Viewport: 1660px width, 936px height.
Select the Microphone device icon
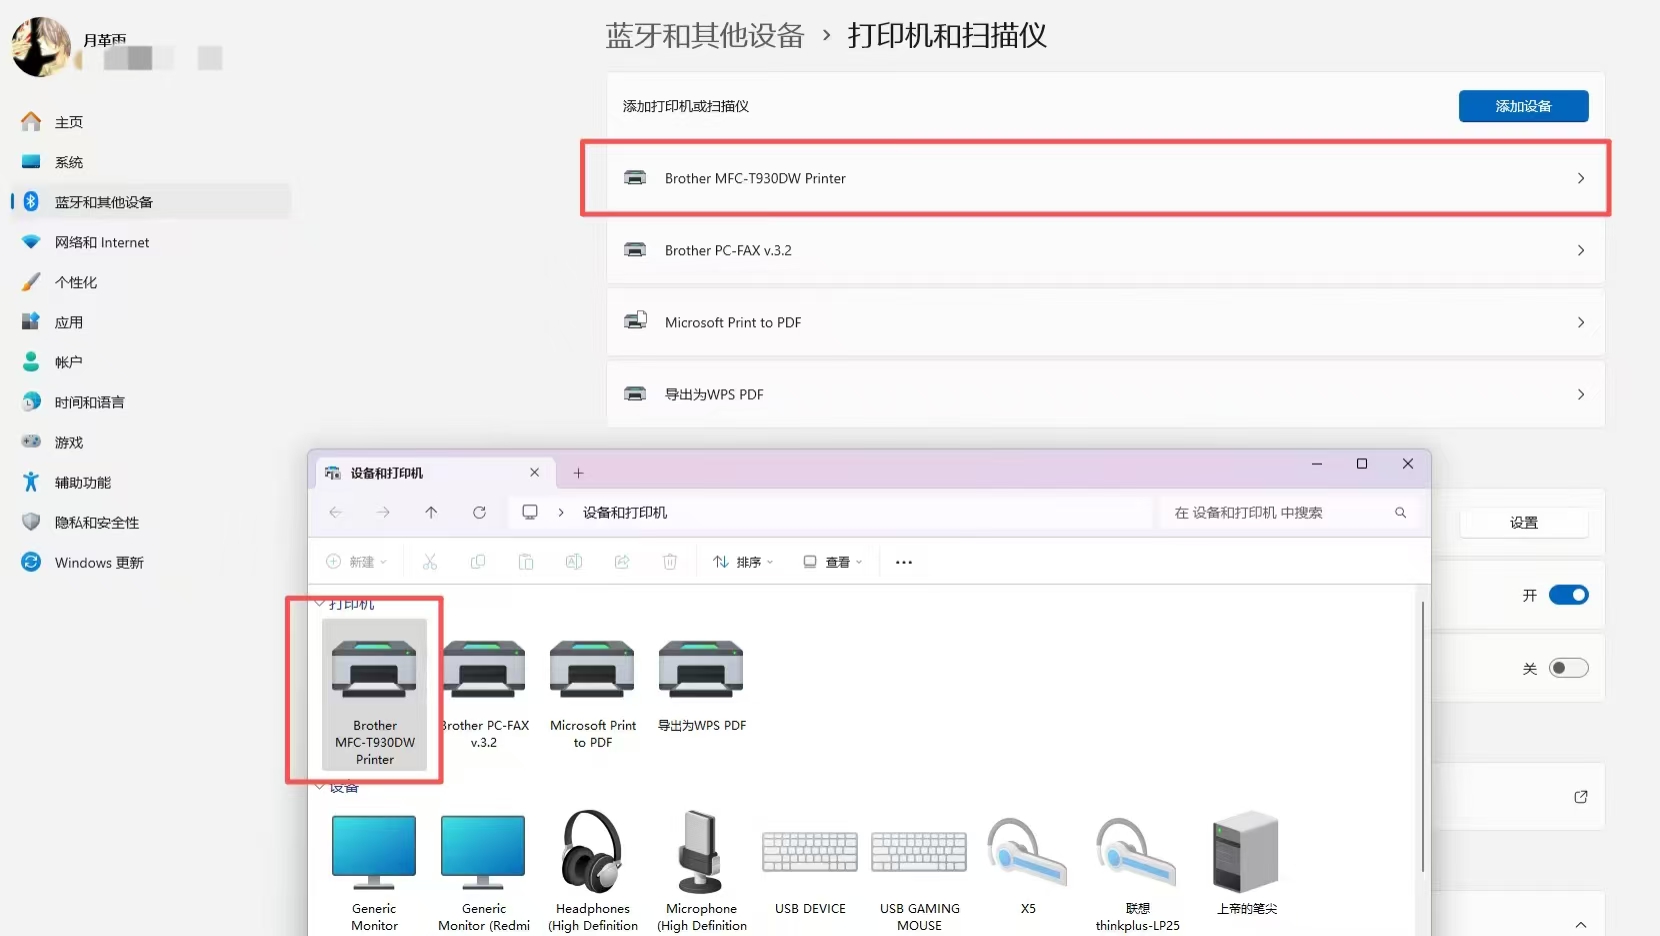coord(701,851)
